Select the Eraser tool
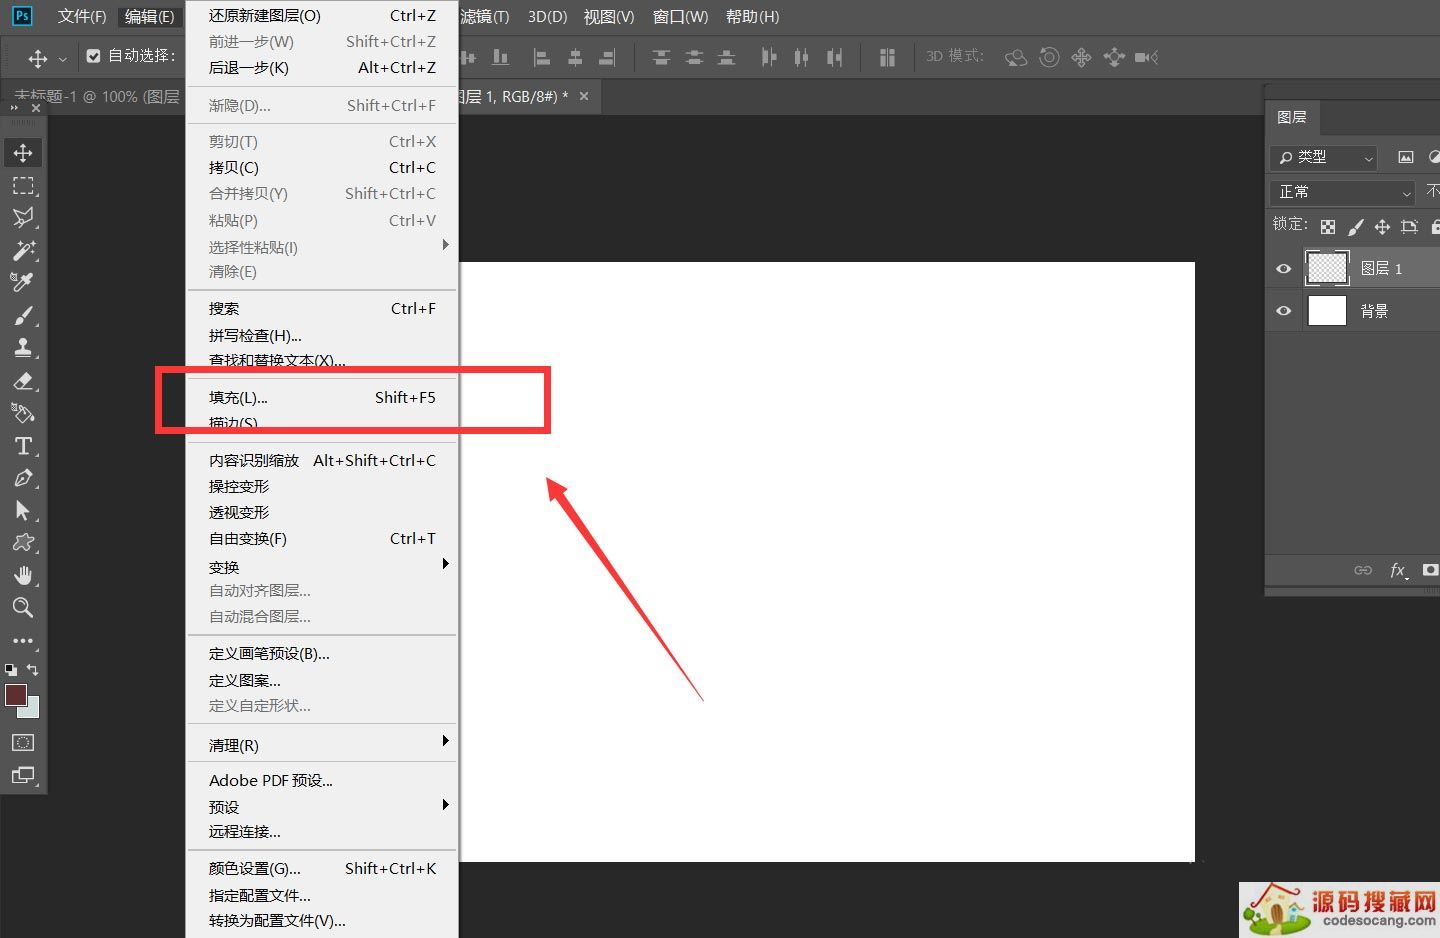This screenshot has height=938, width=1440. coord(23,381)
